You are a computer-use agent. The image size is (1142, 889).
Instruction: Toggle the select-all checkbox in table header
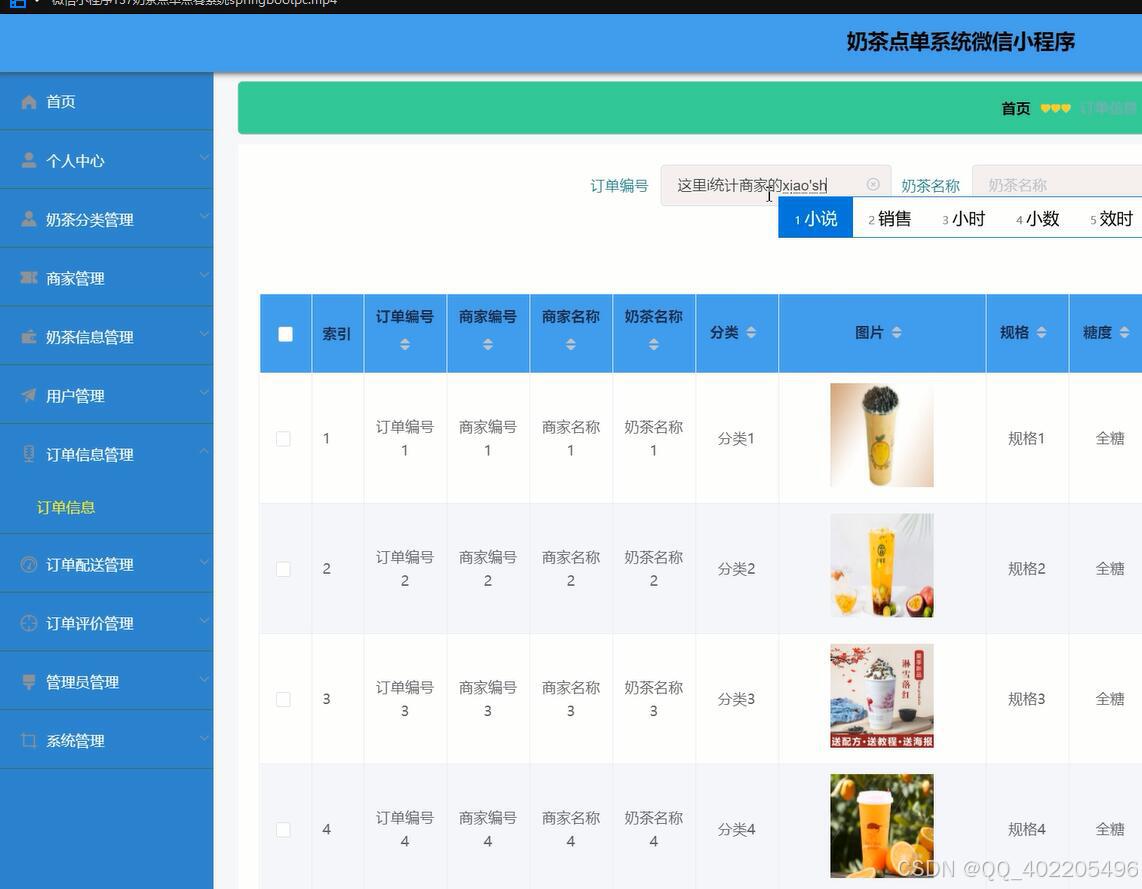(285, 334)
